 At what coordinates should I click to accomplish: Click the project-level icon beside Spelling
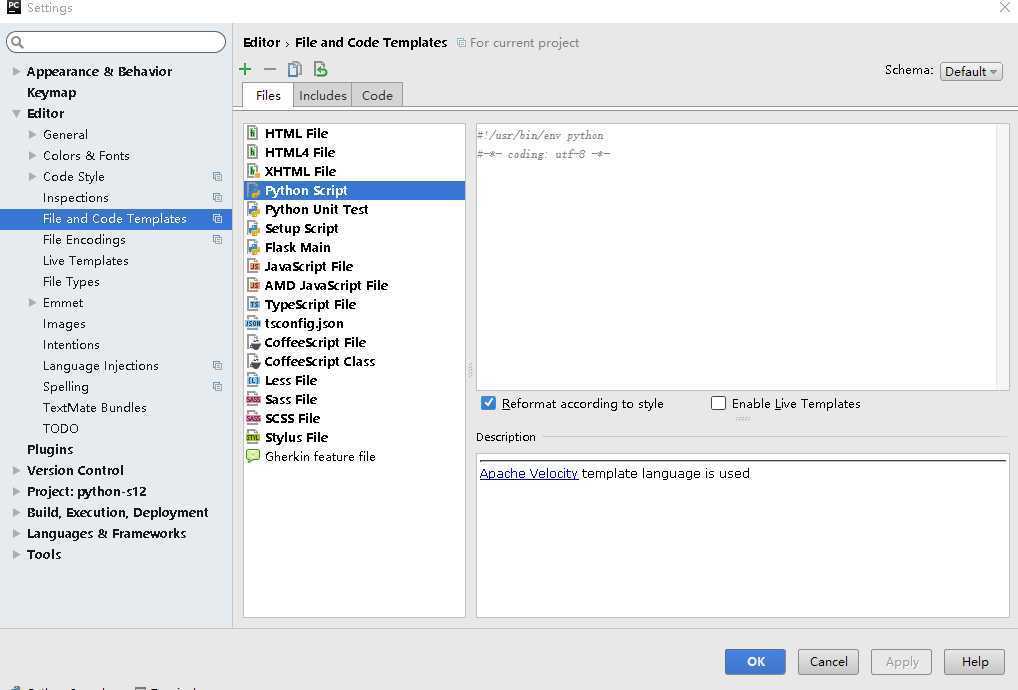pos(217,386)
